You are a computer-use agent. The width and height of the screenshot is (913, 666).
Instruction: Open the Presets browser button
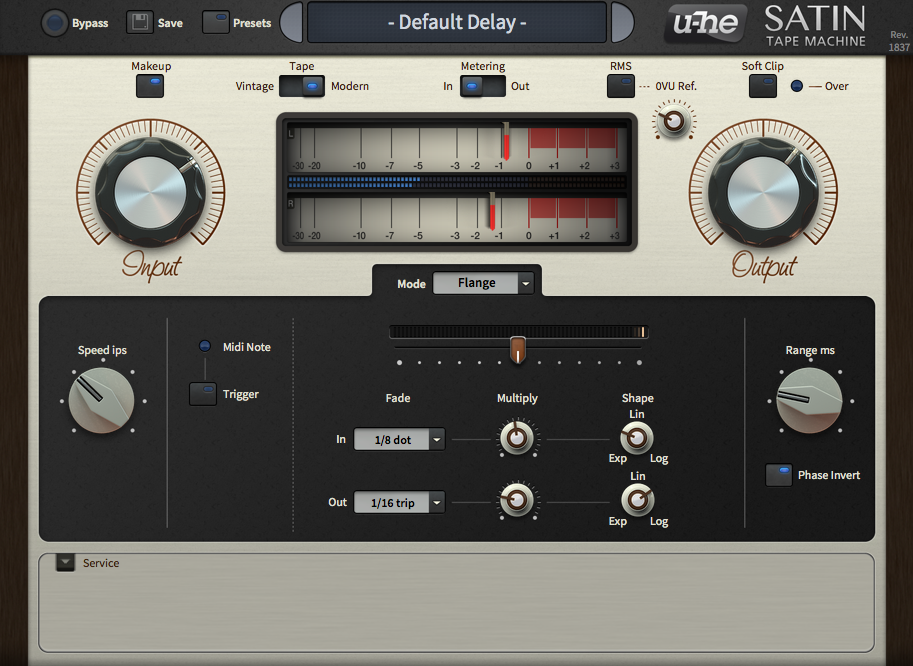coord(215,23)
